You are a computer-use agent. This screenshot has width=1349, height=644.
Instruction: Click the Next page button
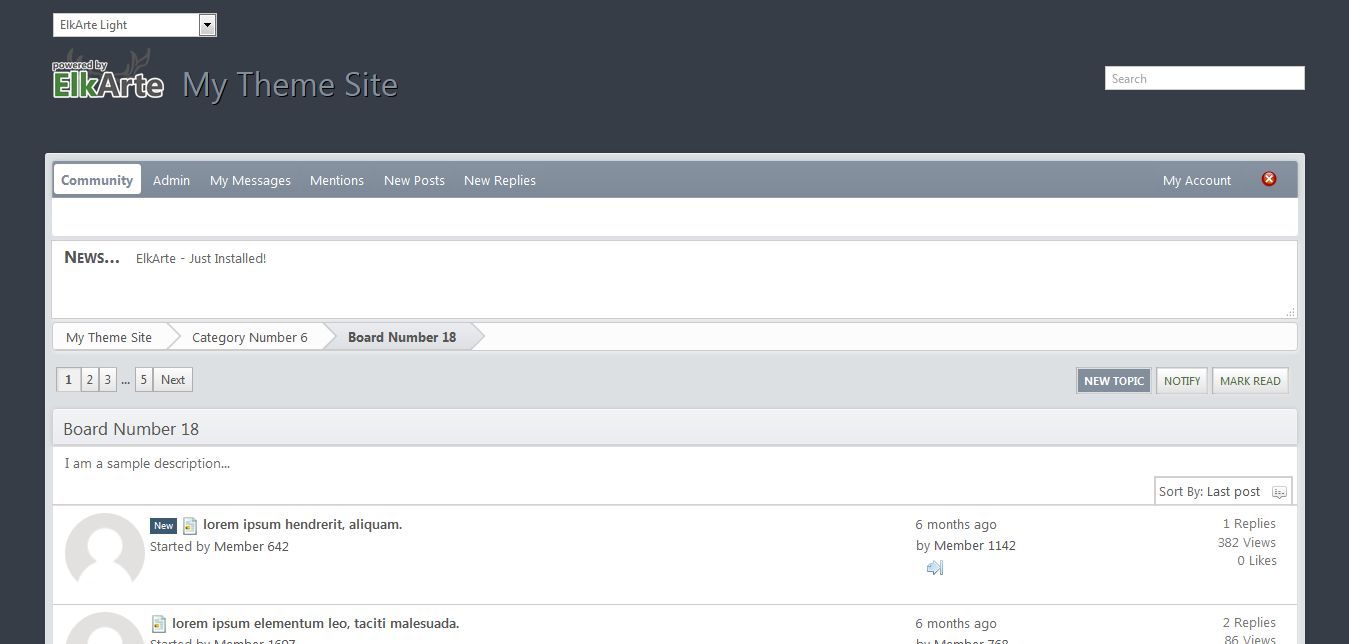(173, 380)
